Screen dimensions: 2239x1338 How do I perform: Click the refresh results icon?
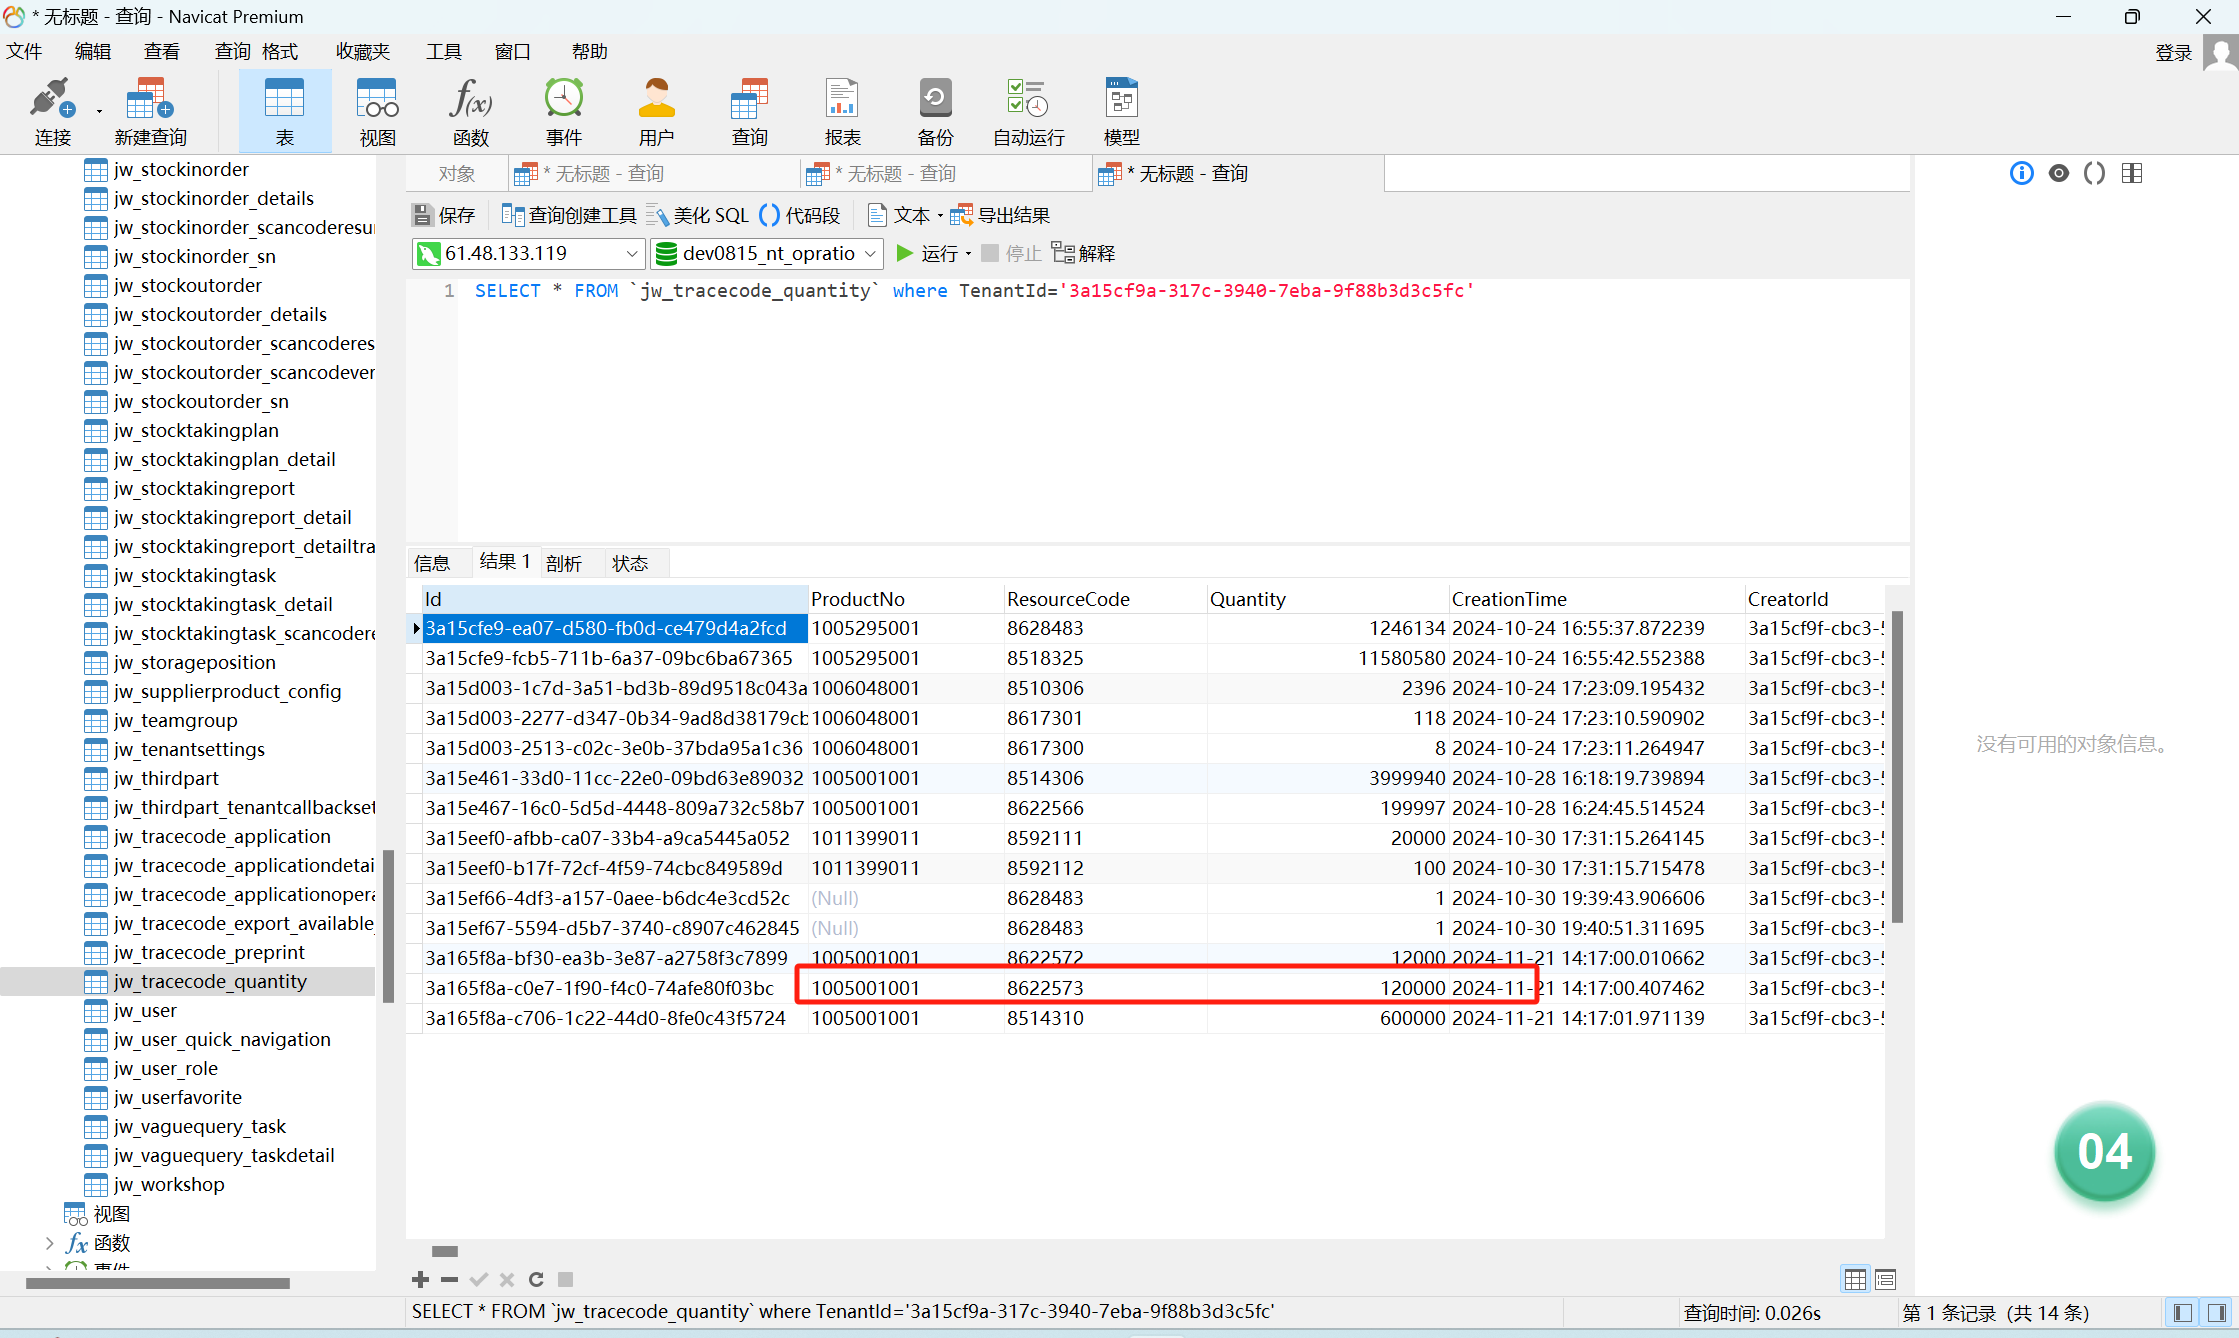click(x=536, y=1279)
